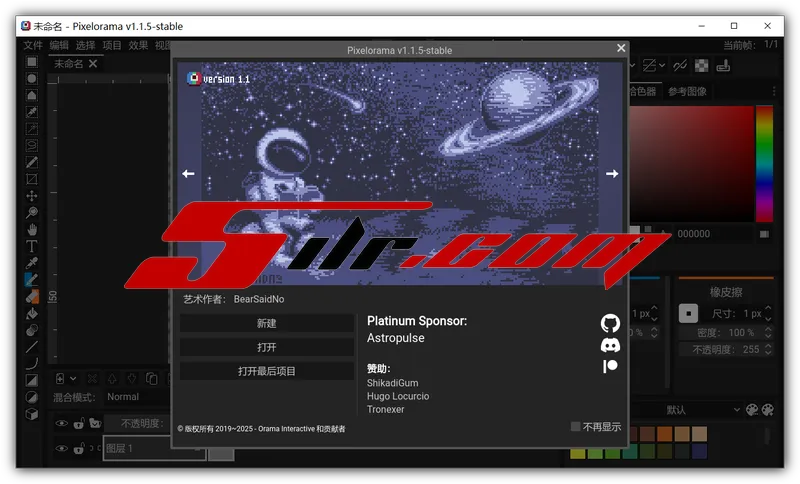Open the 编辑 menu
The height and width of the screenshot is (484, 800).
click(59, 45)
